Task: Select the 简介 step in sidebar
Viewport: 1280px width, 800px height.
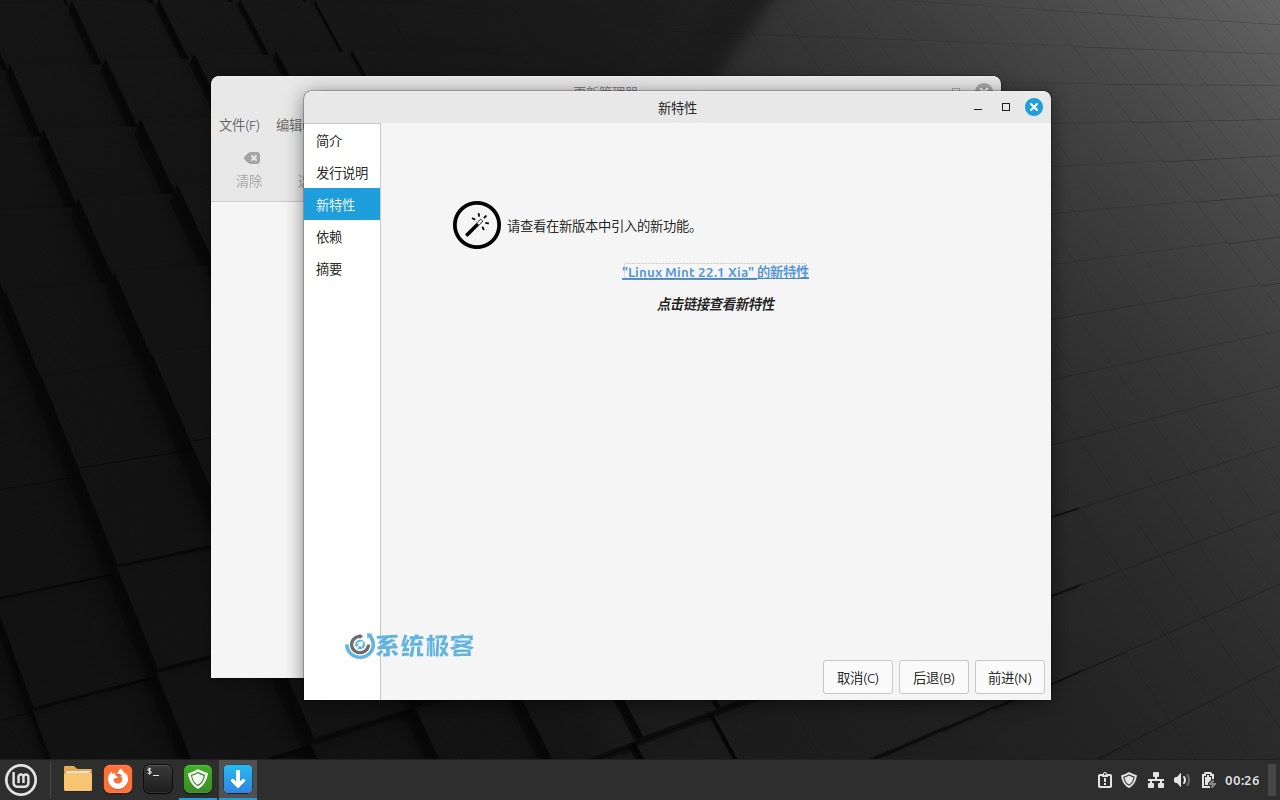Action: pos(342,141)
